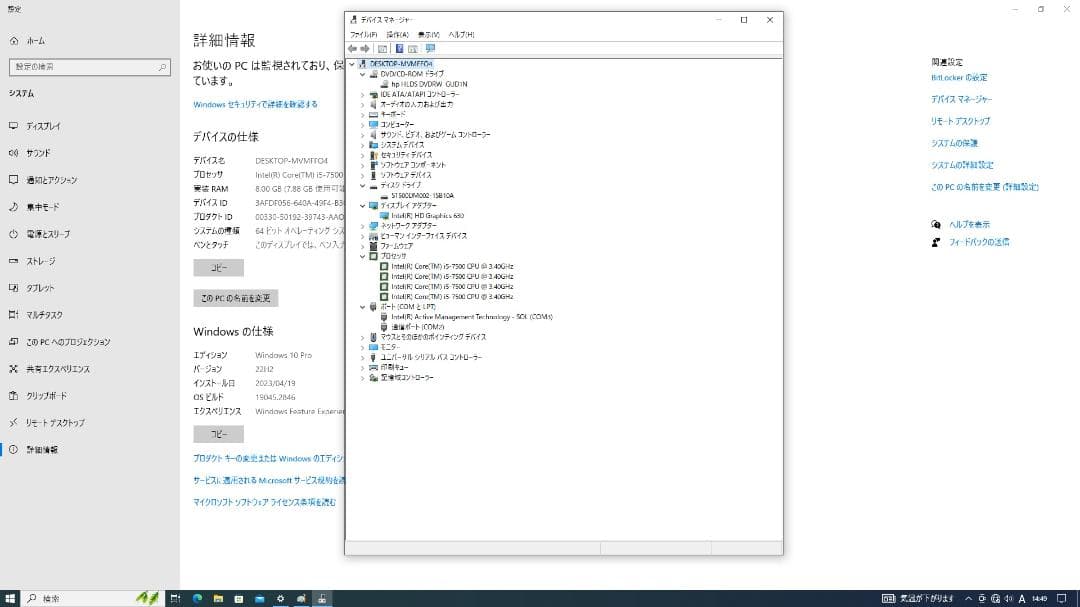Screen dimensions: 1080x607
Task: Open the BitLocker の設定 link
Action: 958,77
